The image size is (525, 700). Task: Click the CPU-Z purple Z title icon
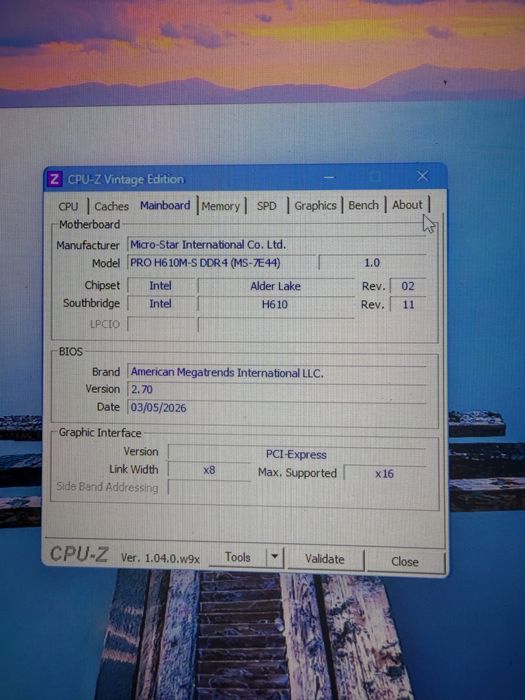click(54, 179)
